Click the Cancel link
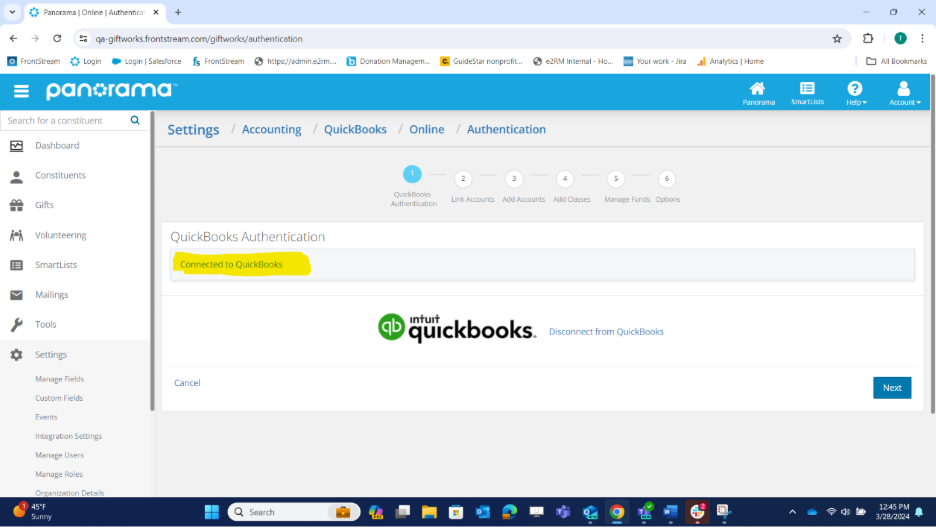The height and width of the screenshot is (528, 936). [187, 383]
